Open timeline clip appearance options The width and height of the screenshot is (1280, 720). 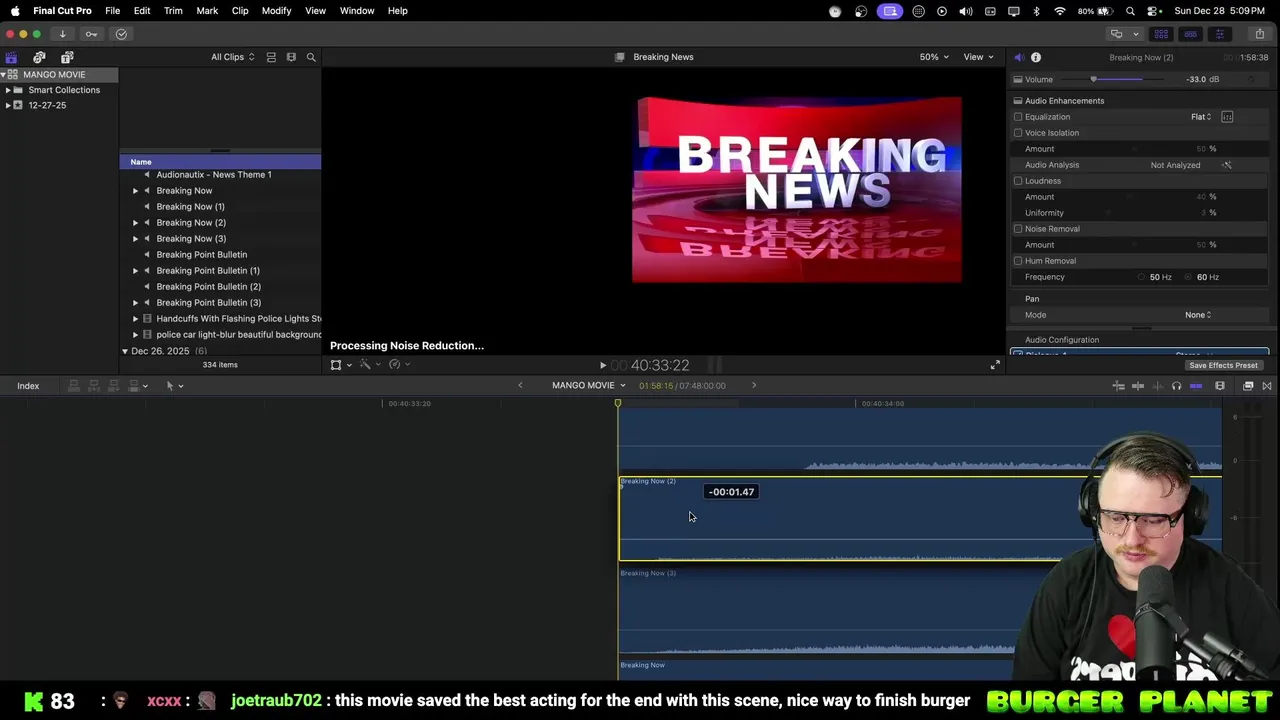[1220, 386]
